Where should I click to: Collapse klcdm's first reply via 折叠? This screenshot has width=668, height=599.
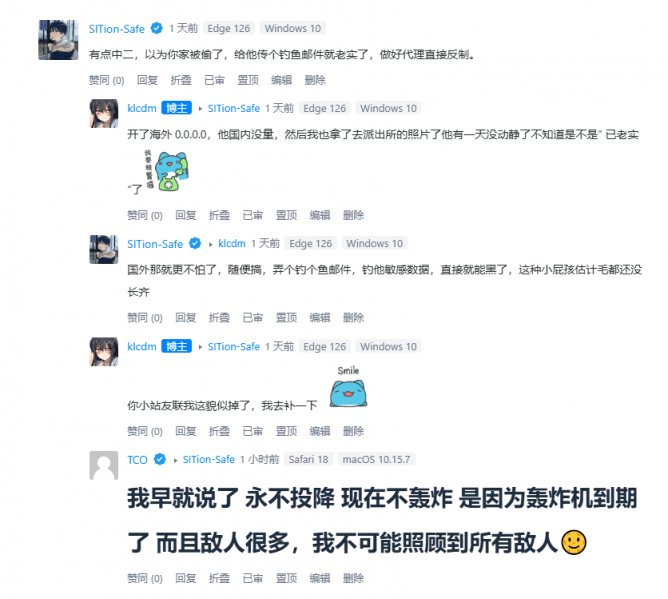(219, 215)
